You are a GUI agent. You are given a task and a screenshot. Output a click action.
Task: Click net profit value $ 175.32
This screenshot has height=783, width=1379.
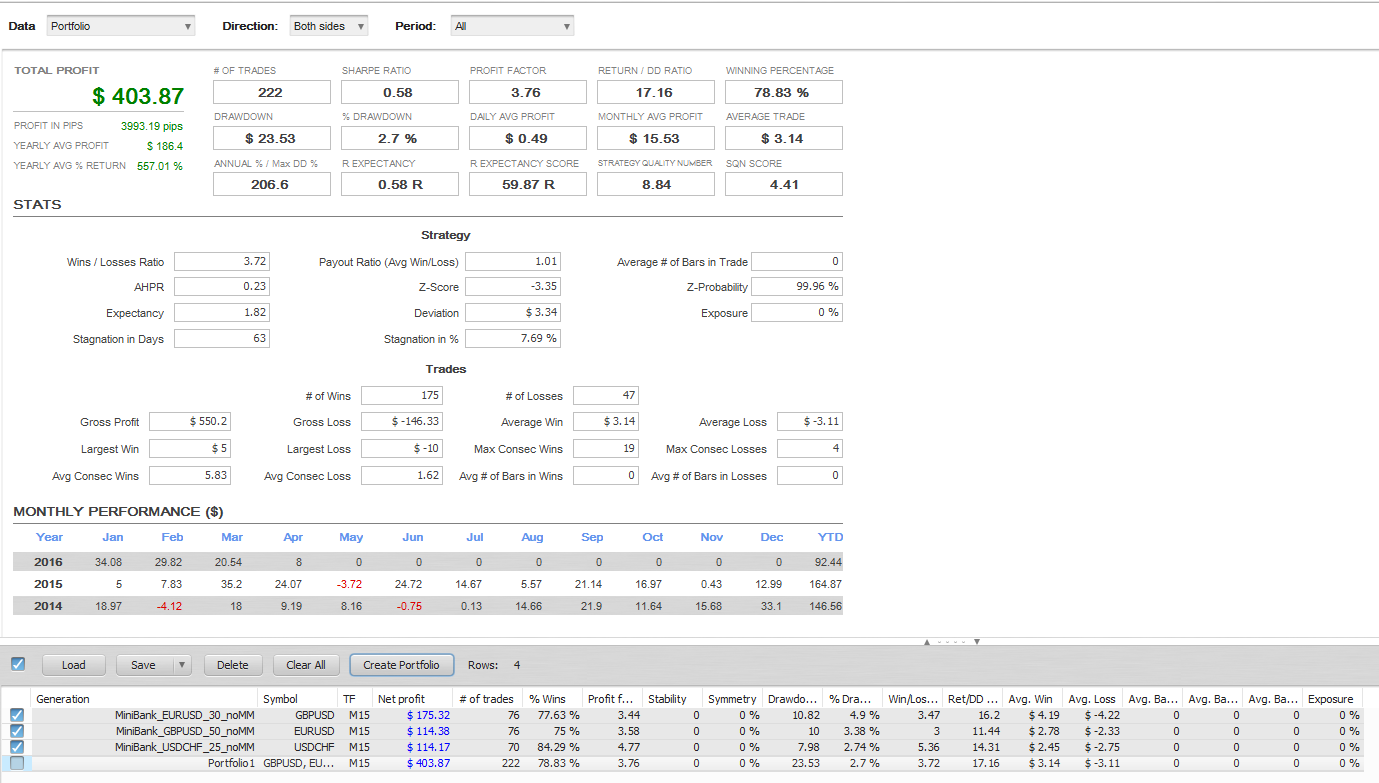click(428, 715)
